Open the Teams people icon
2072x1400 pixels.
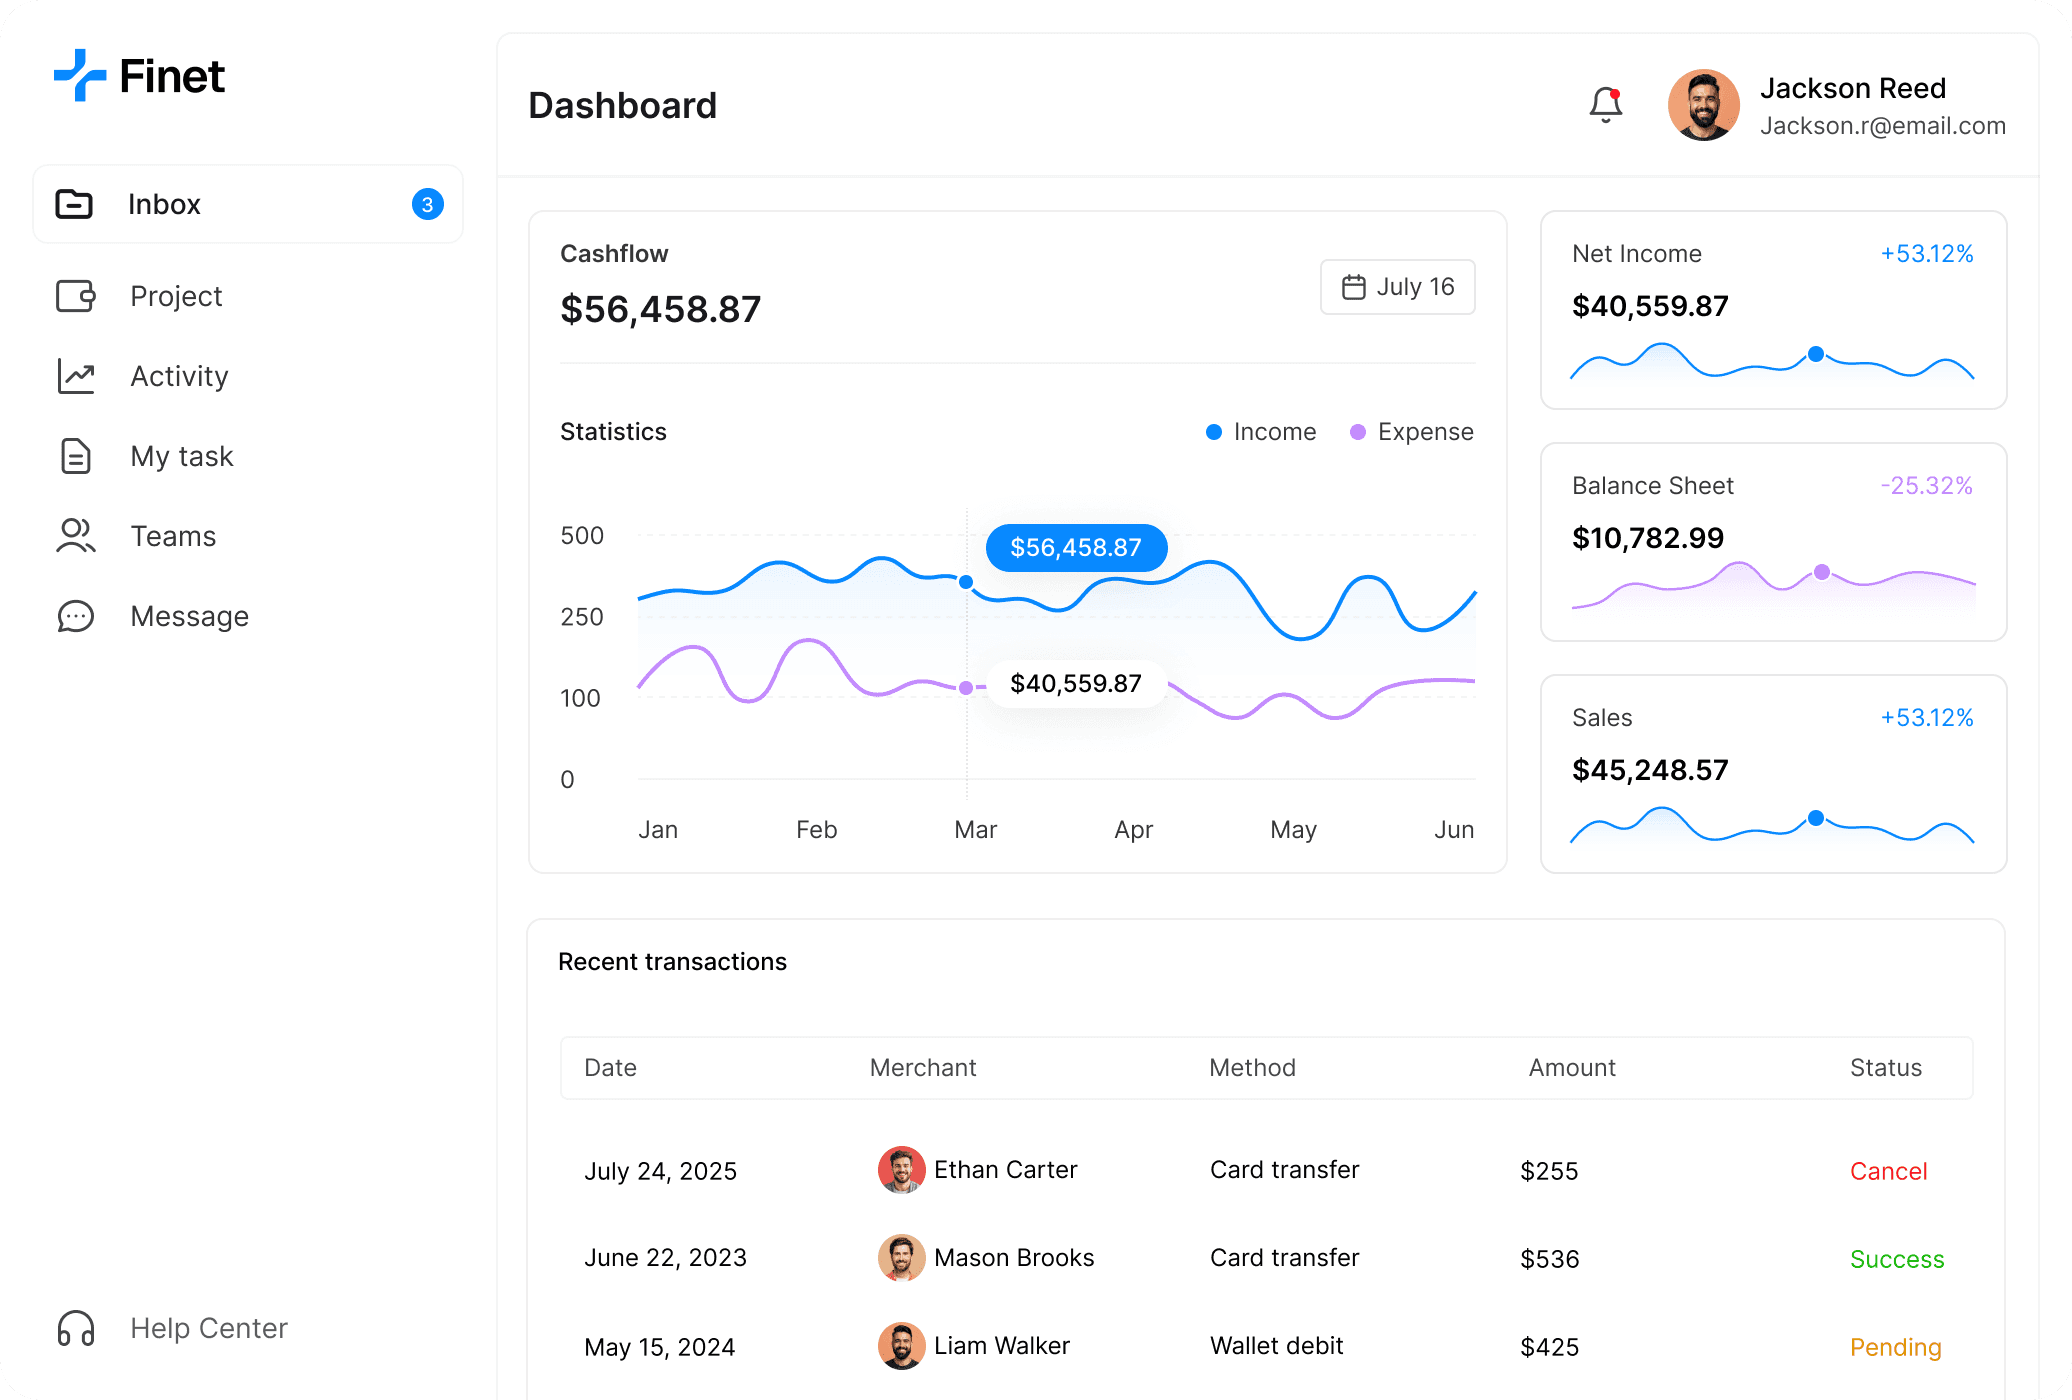pos(76,536)
